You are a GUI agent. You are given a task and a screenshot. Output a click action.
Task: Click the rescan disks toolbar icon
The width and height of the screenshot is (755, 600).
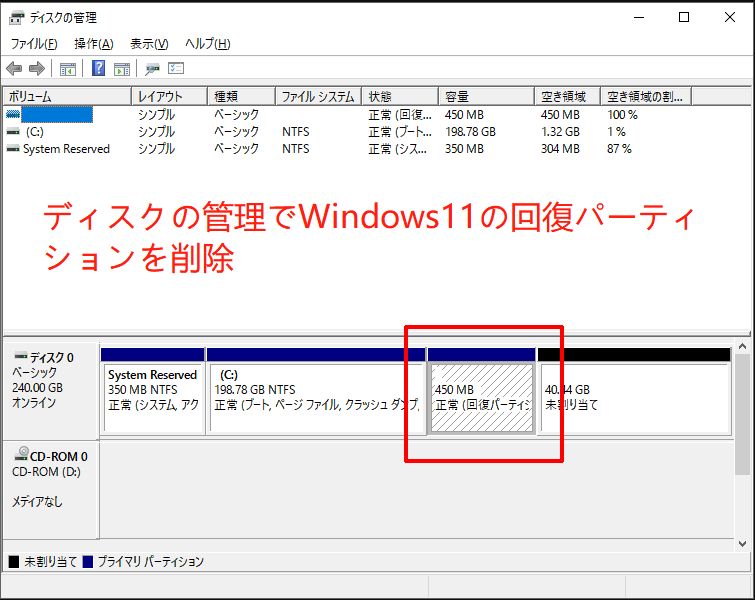[152, 69]
